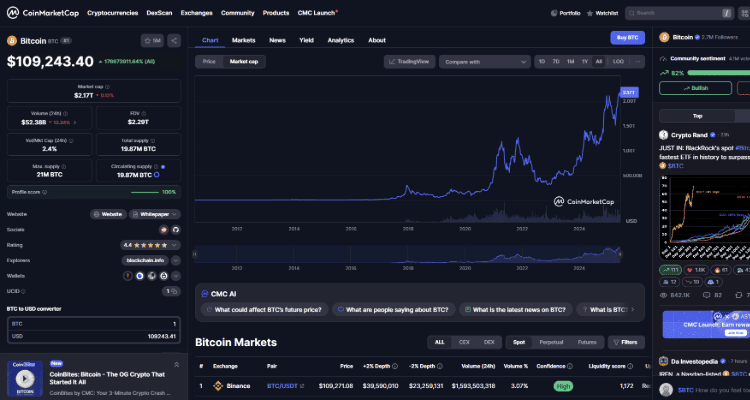The image size is (750, 400).
Task: Show Volume (24h) info icon
Action: [65, 114]
